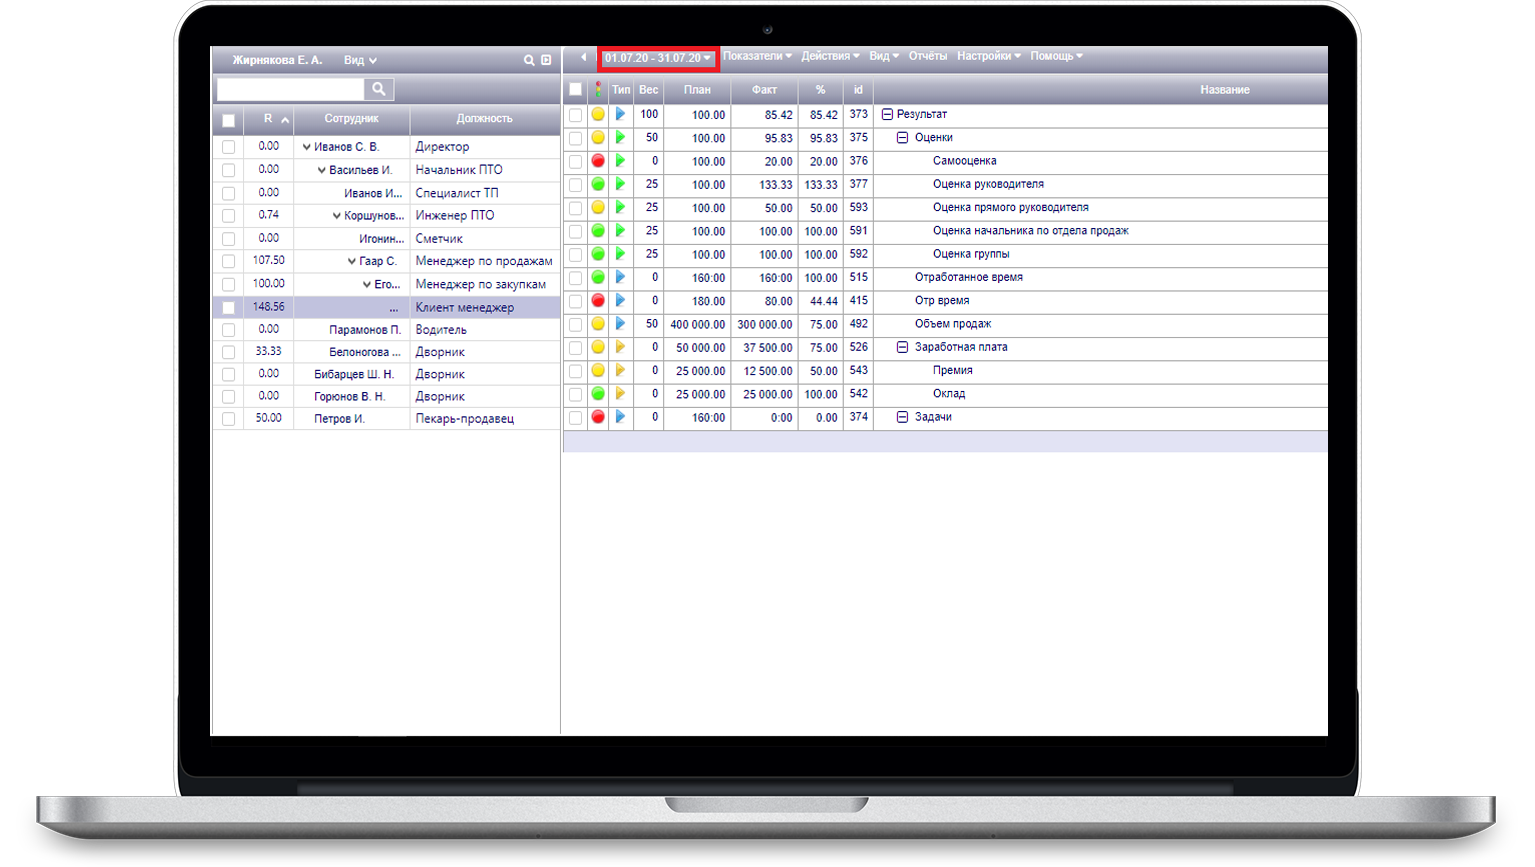Screen dimensions: 1535x867
Task: Collapse the Оценки tree node
Action: (902, 138)
